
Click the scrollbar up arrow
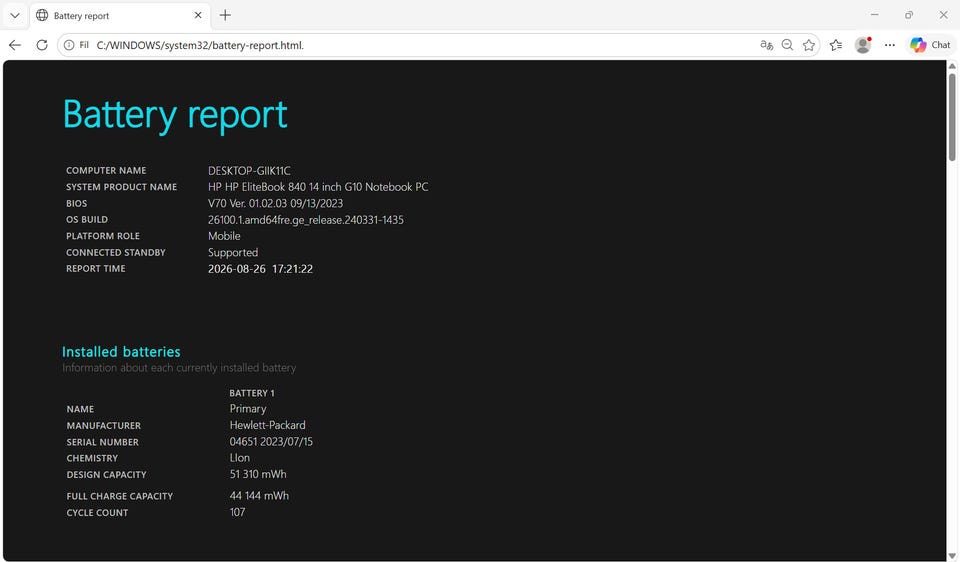coord(952,66)
